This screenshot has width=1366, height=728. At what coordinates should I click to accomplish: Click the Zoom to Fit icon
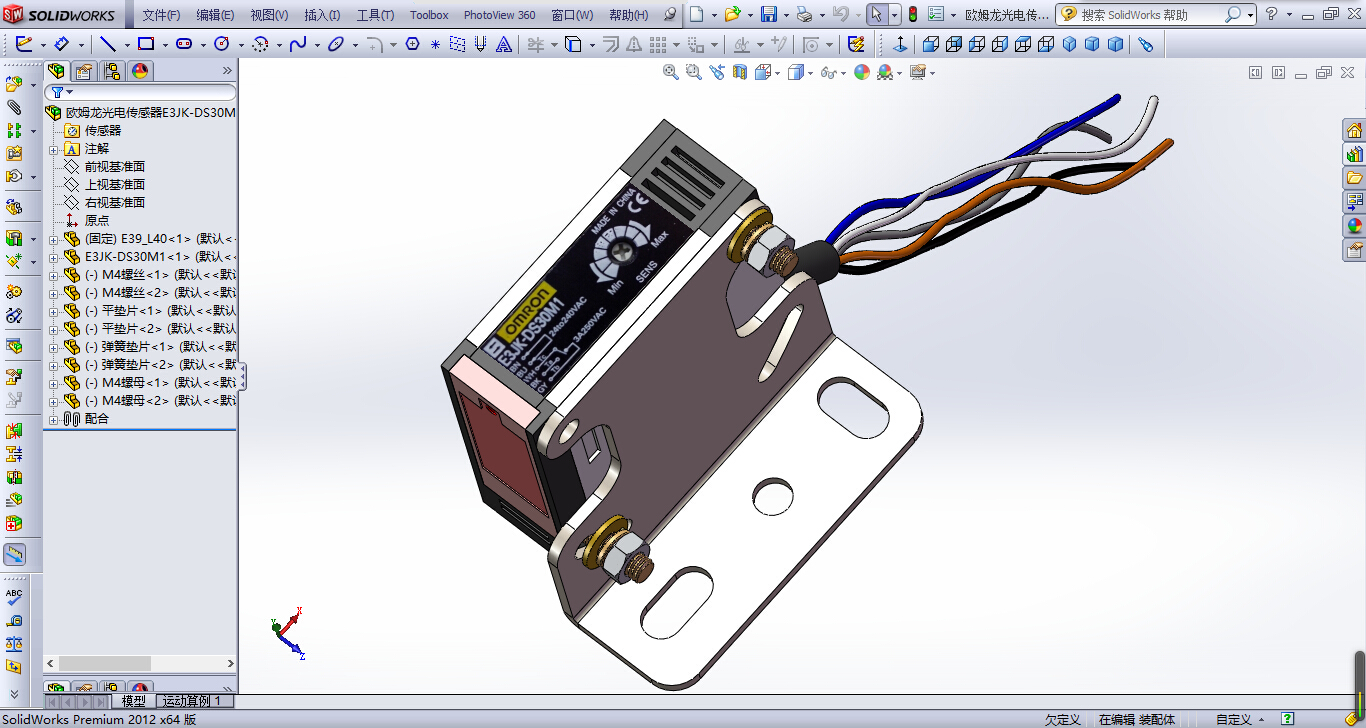671,72
